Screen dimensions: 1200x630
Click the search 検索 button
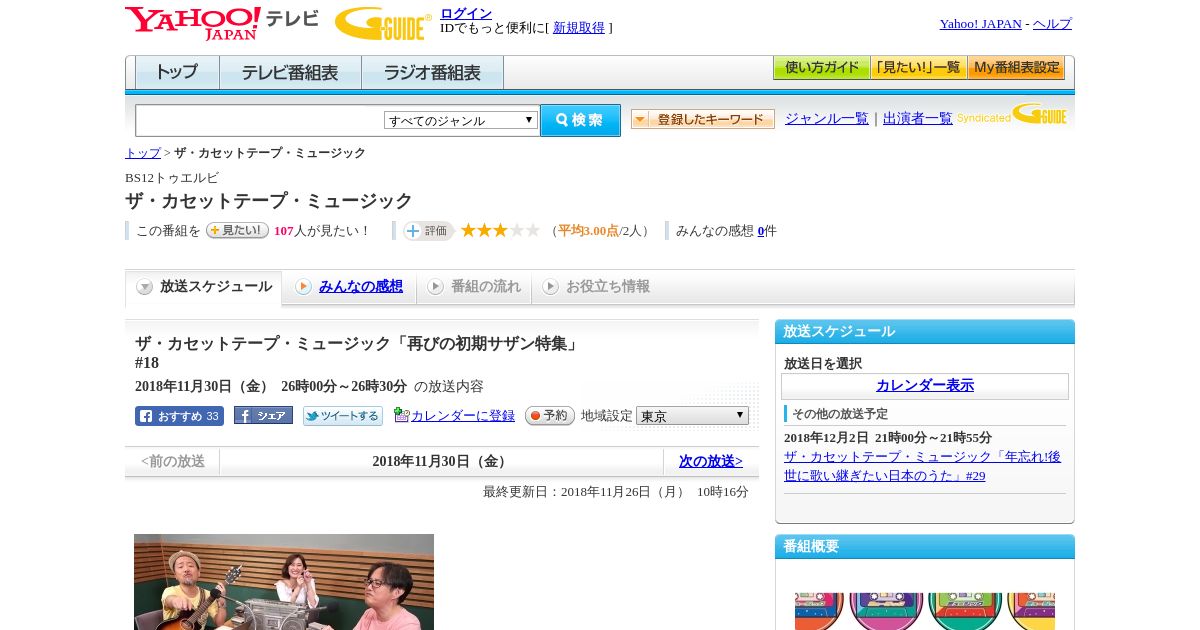(x=580, y=120)
